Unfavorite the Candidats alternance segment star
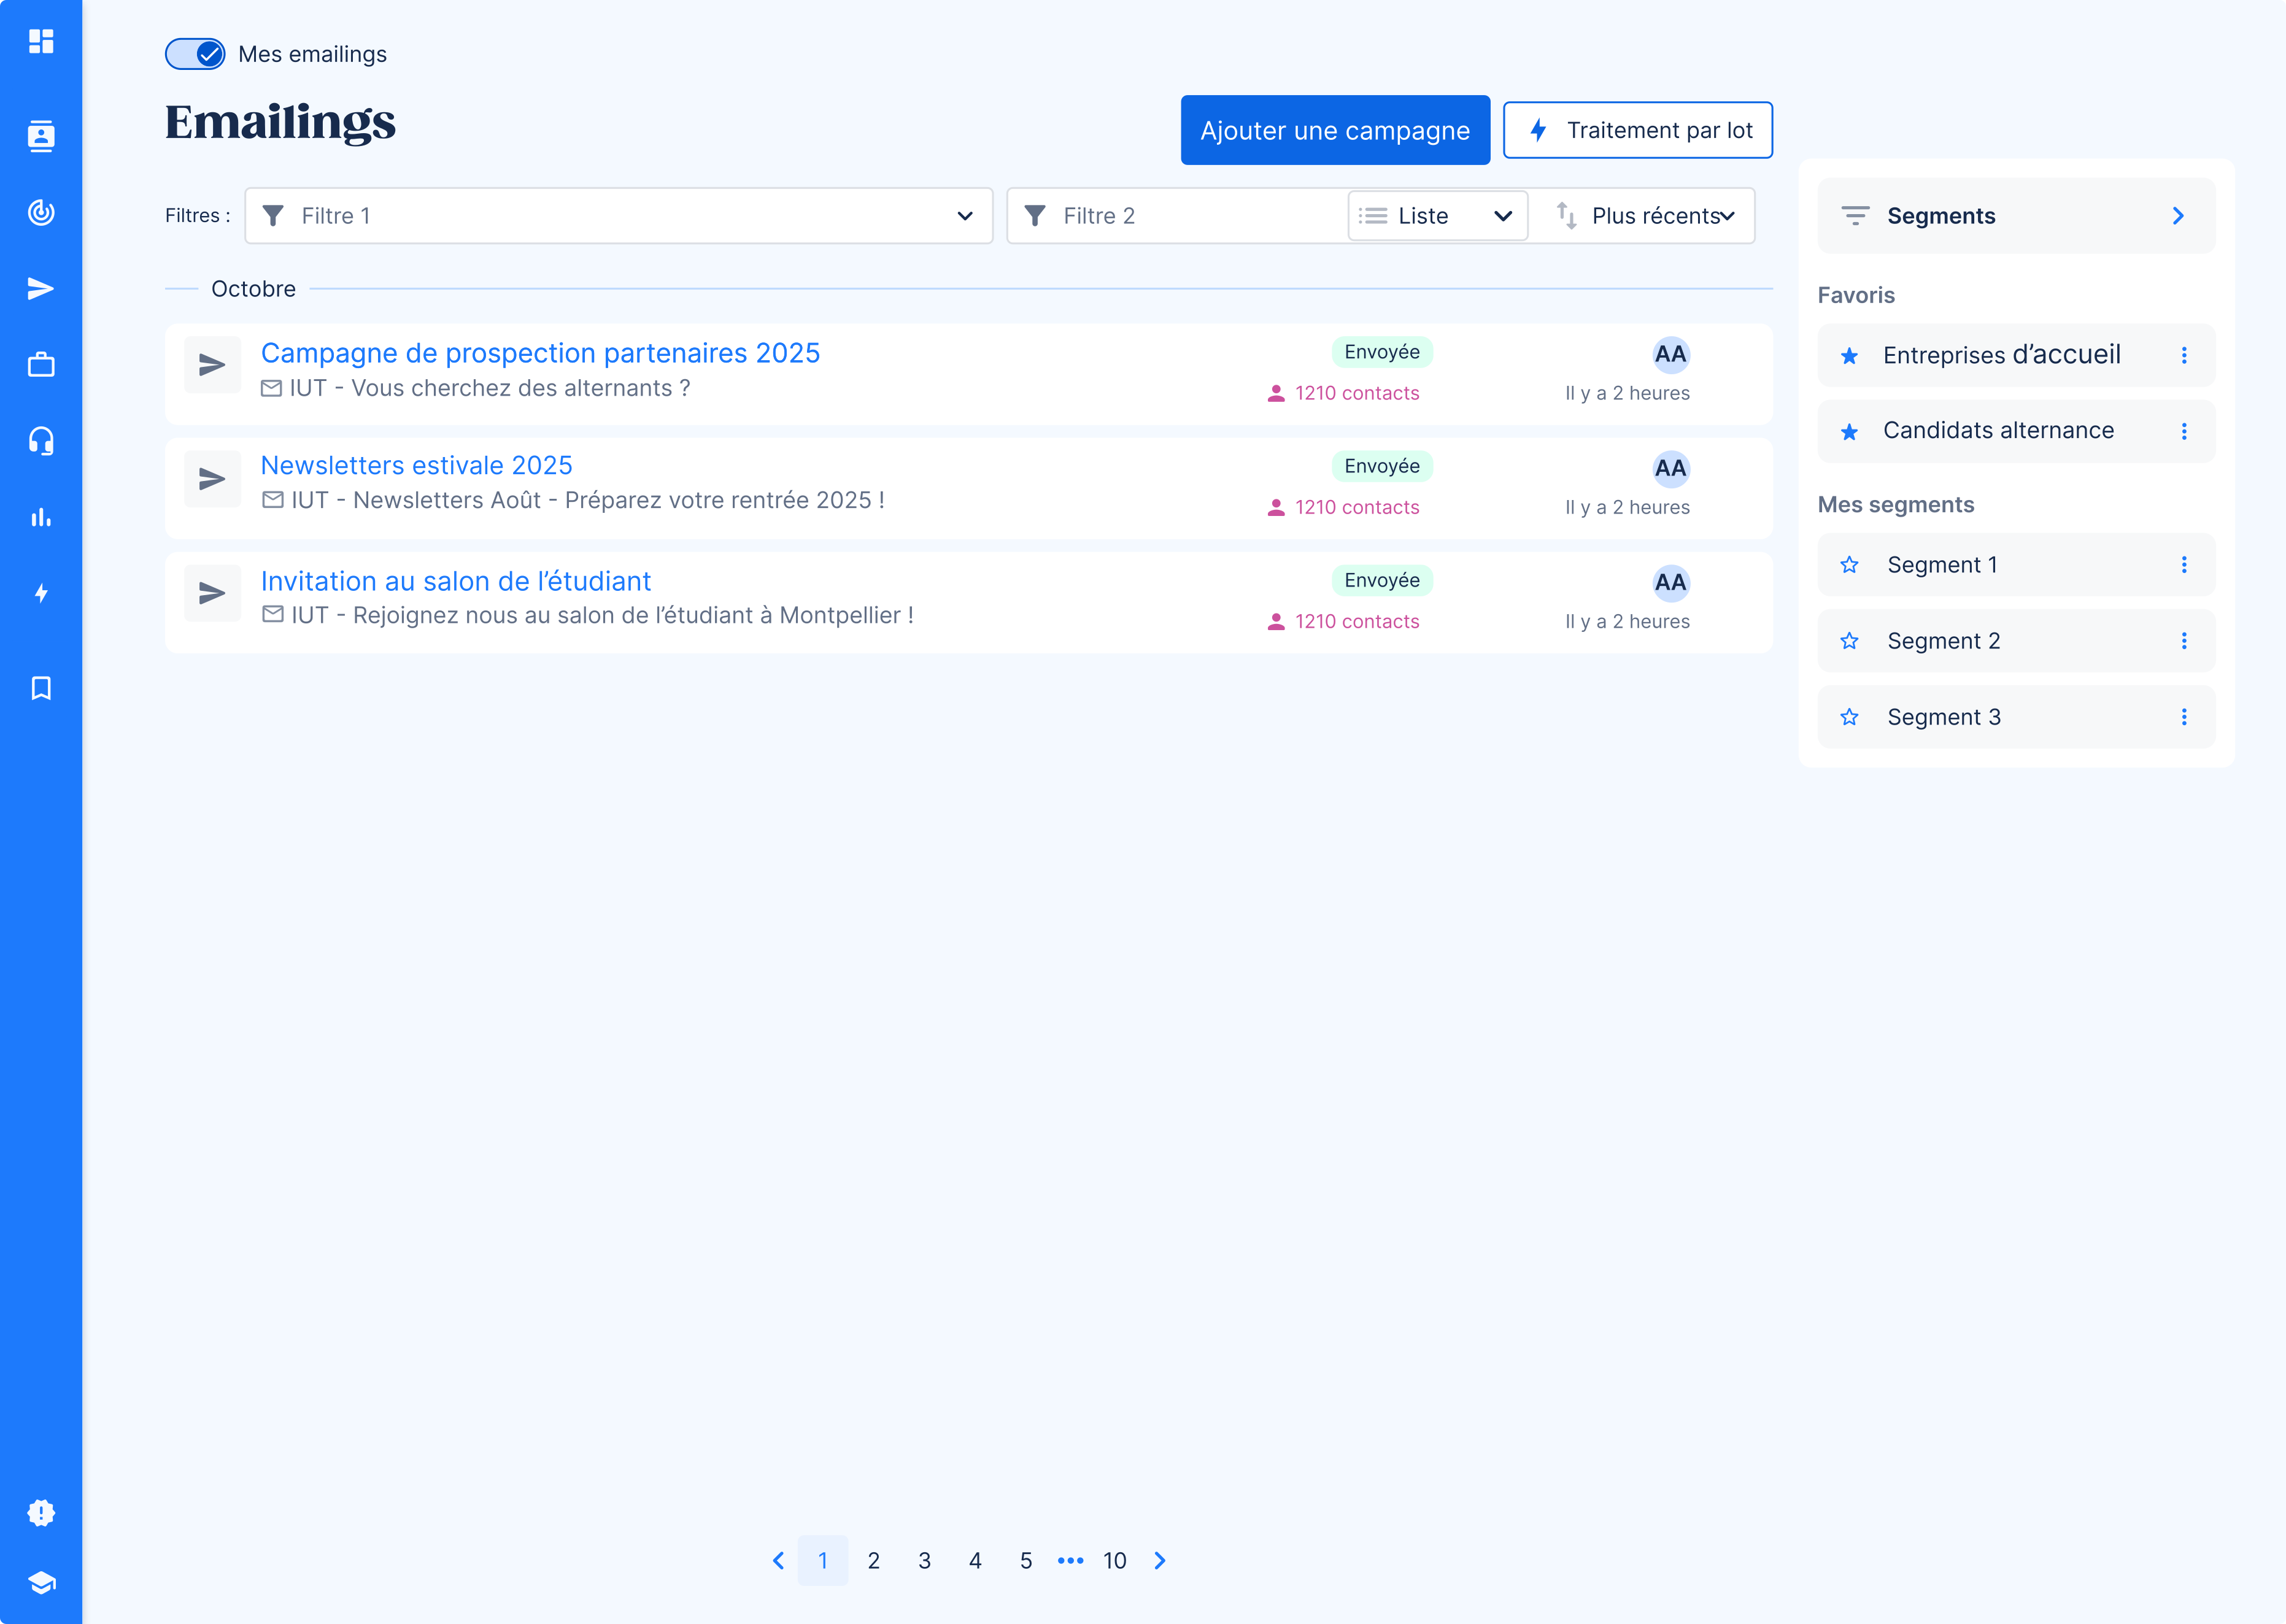Screen dimensions: 2286x1624 (x=1851, y=430)
